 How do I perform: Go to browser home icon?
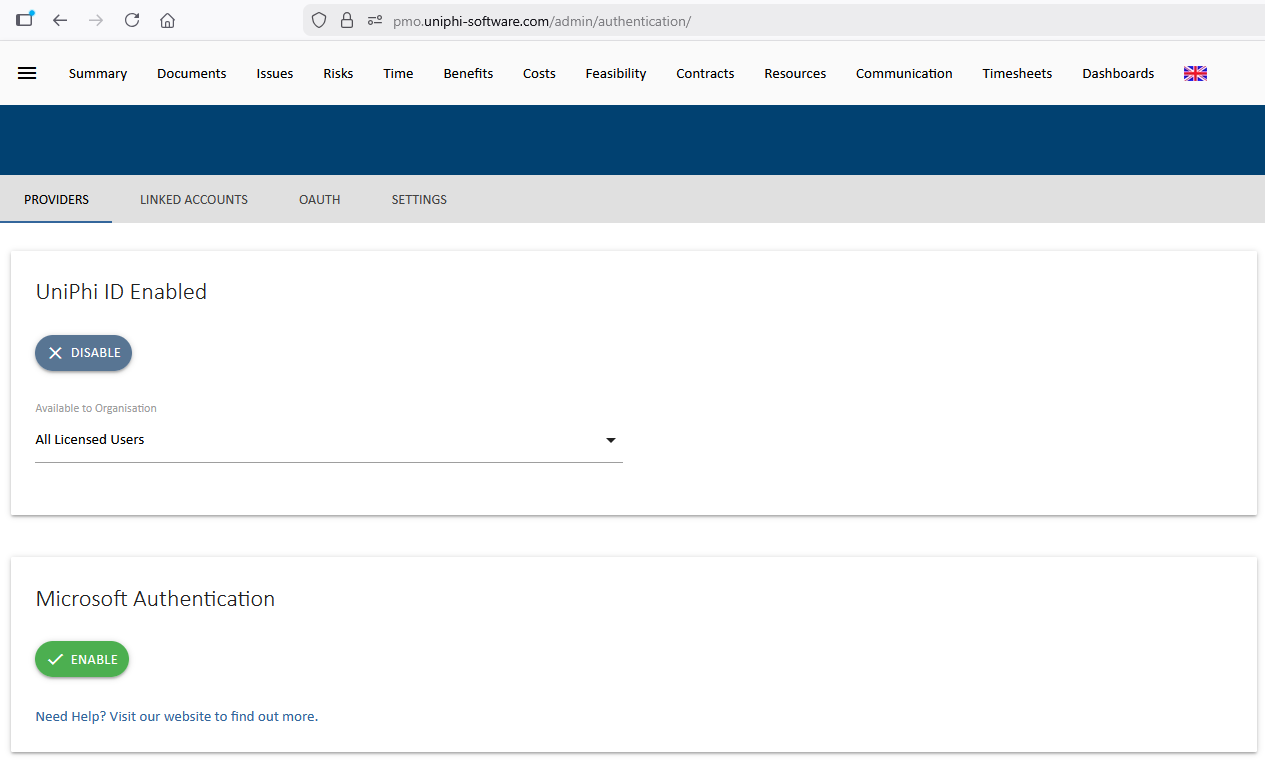[168, 20]
